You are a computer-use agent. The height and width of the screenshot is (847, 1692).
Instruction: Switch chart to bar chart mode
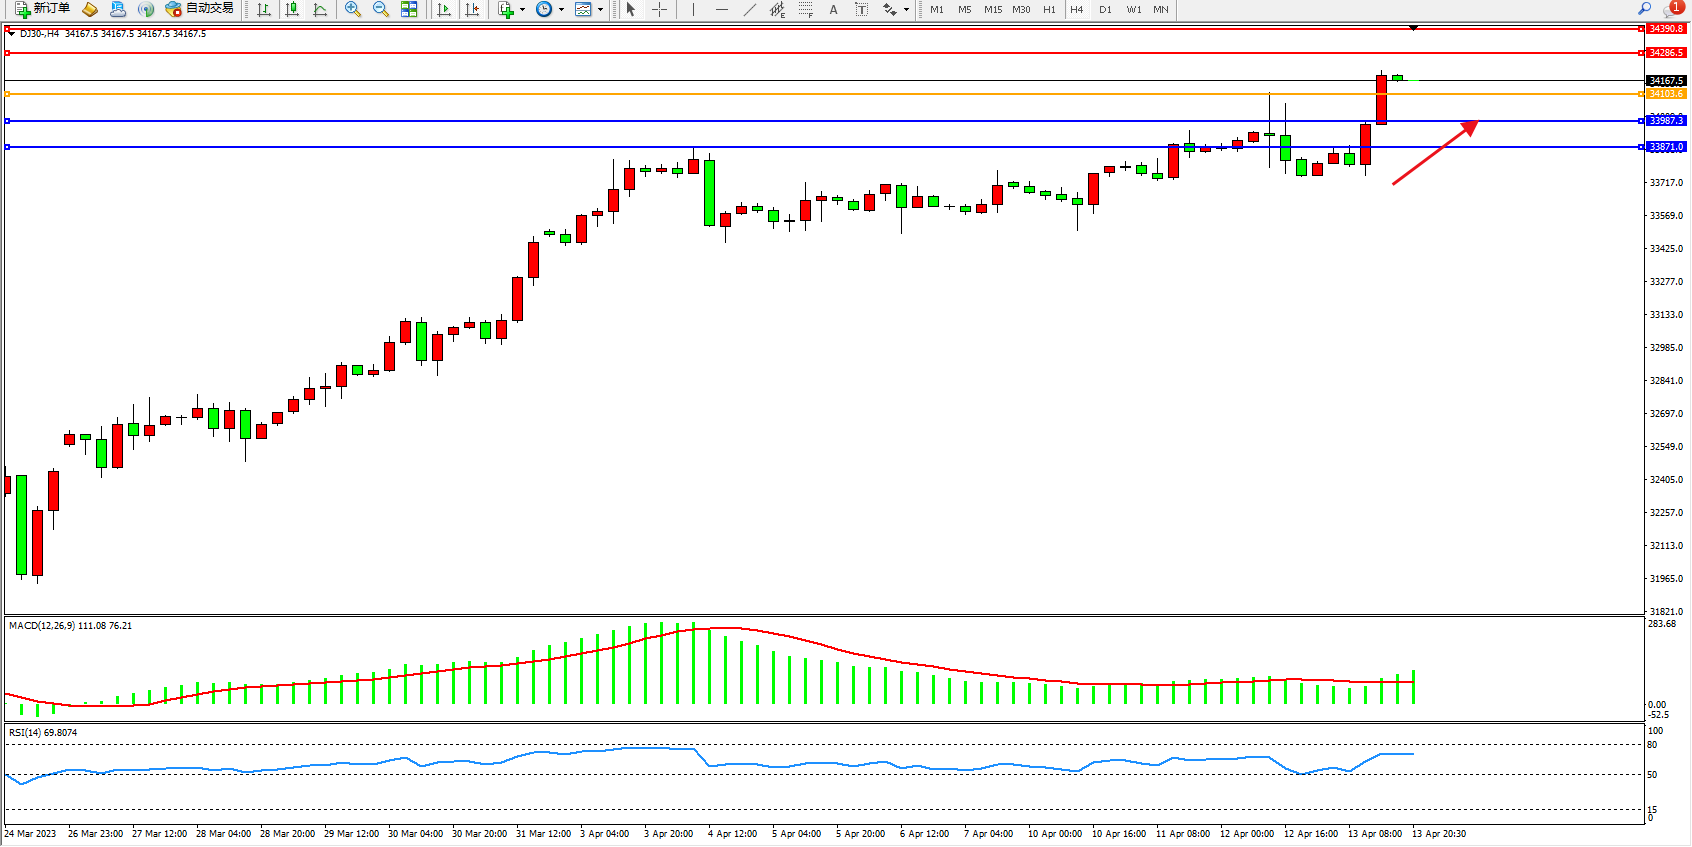click(x=264, y=9)
